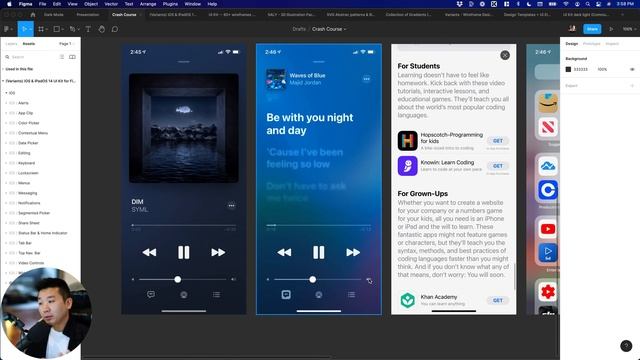Click the lyrics icon on DIM player
The height and width of the screenshot is (360, 640).
(x=151, y=294)
